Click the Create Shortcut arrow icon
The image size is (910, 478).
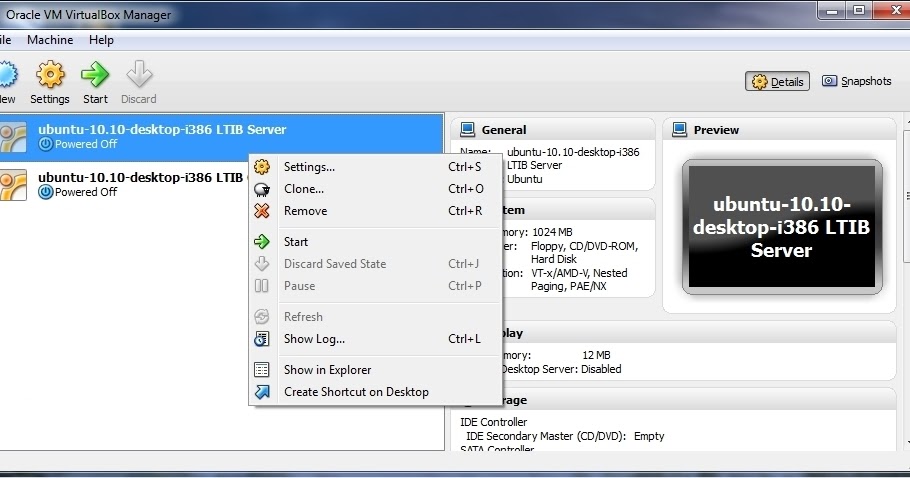click(262, 392)
